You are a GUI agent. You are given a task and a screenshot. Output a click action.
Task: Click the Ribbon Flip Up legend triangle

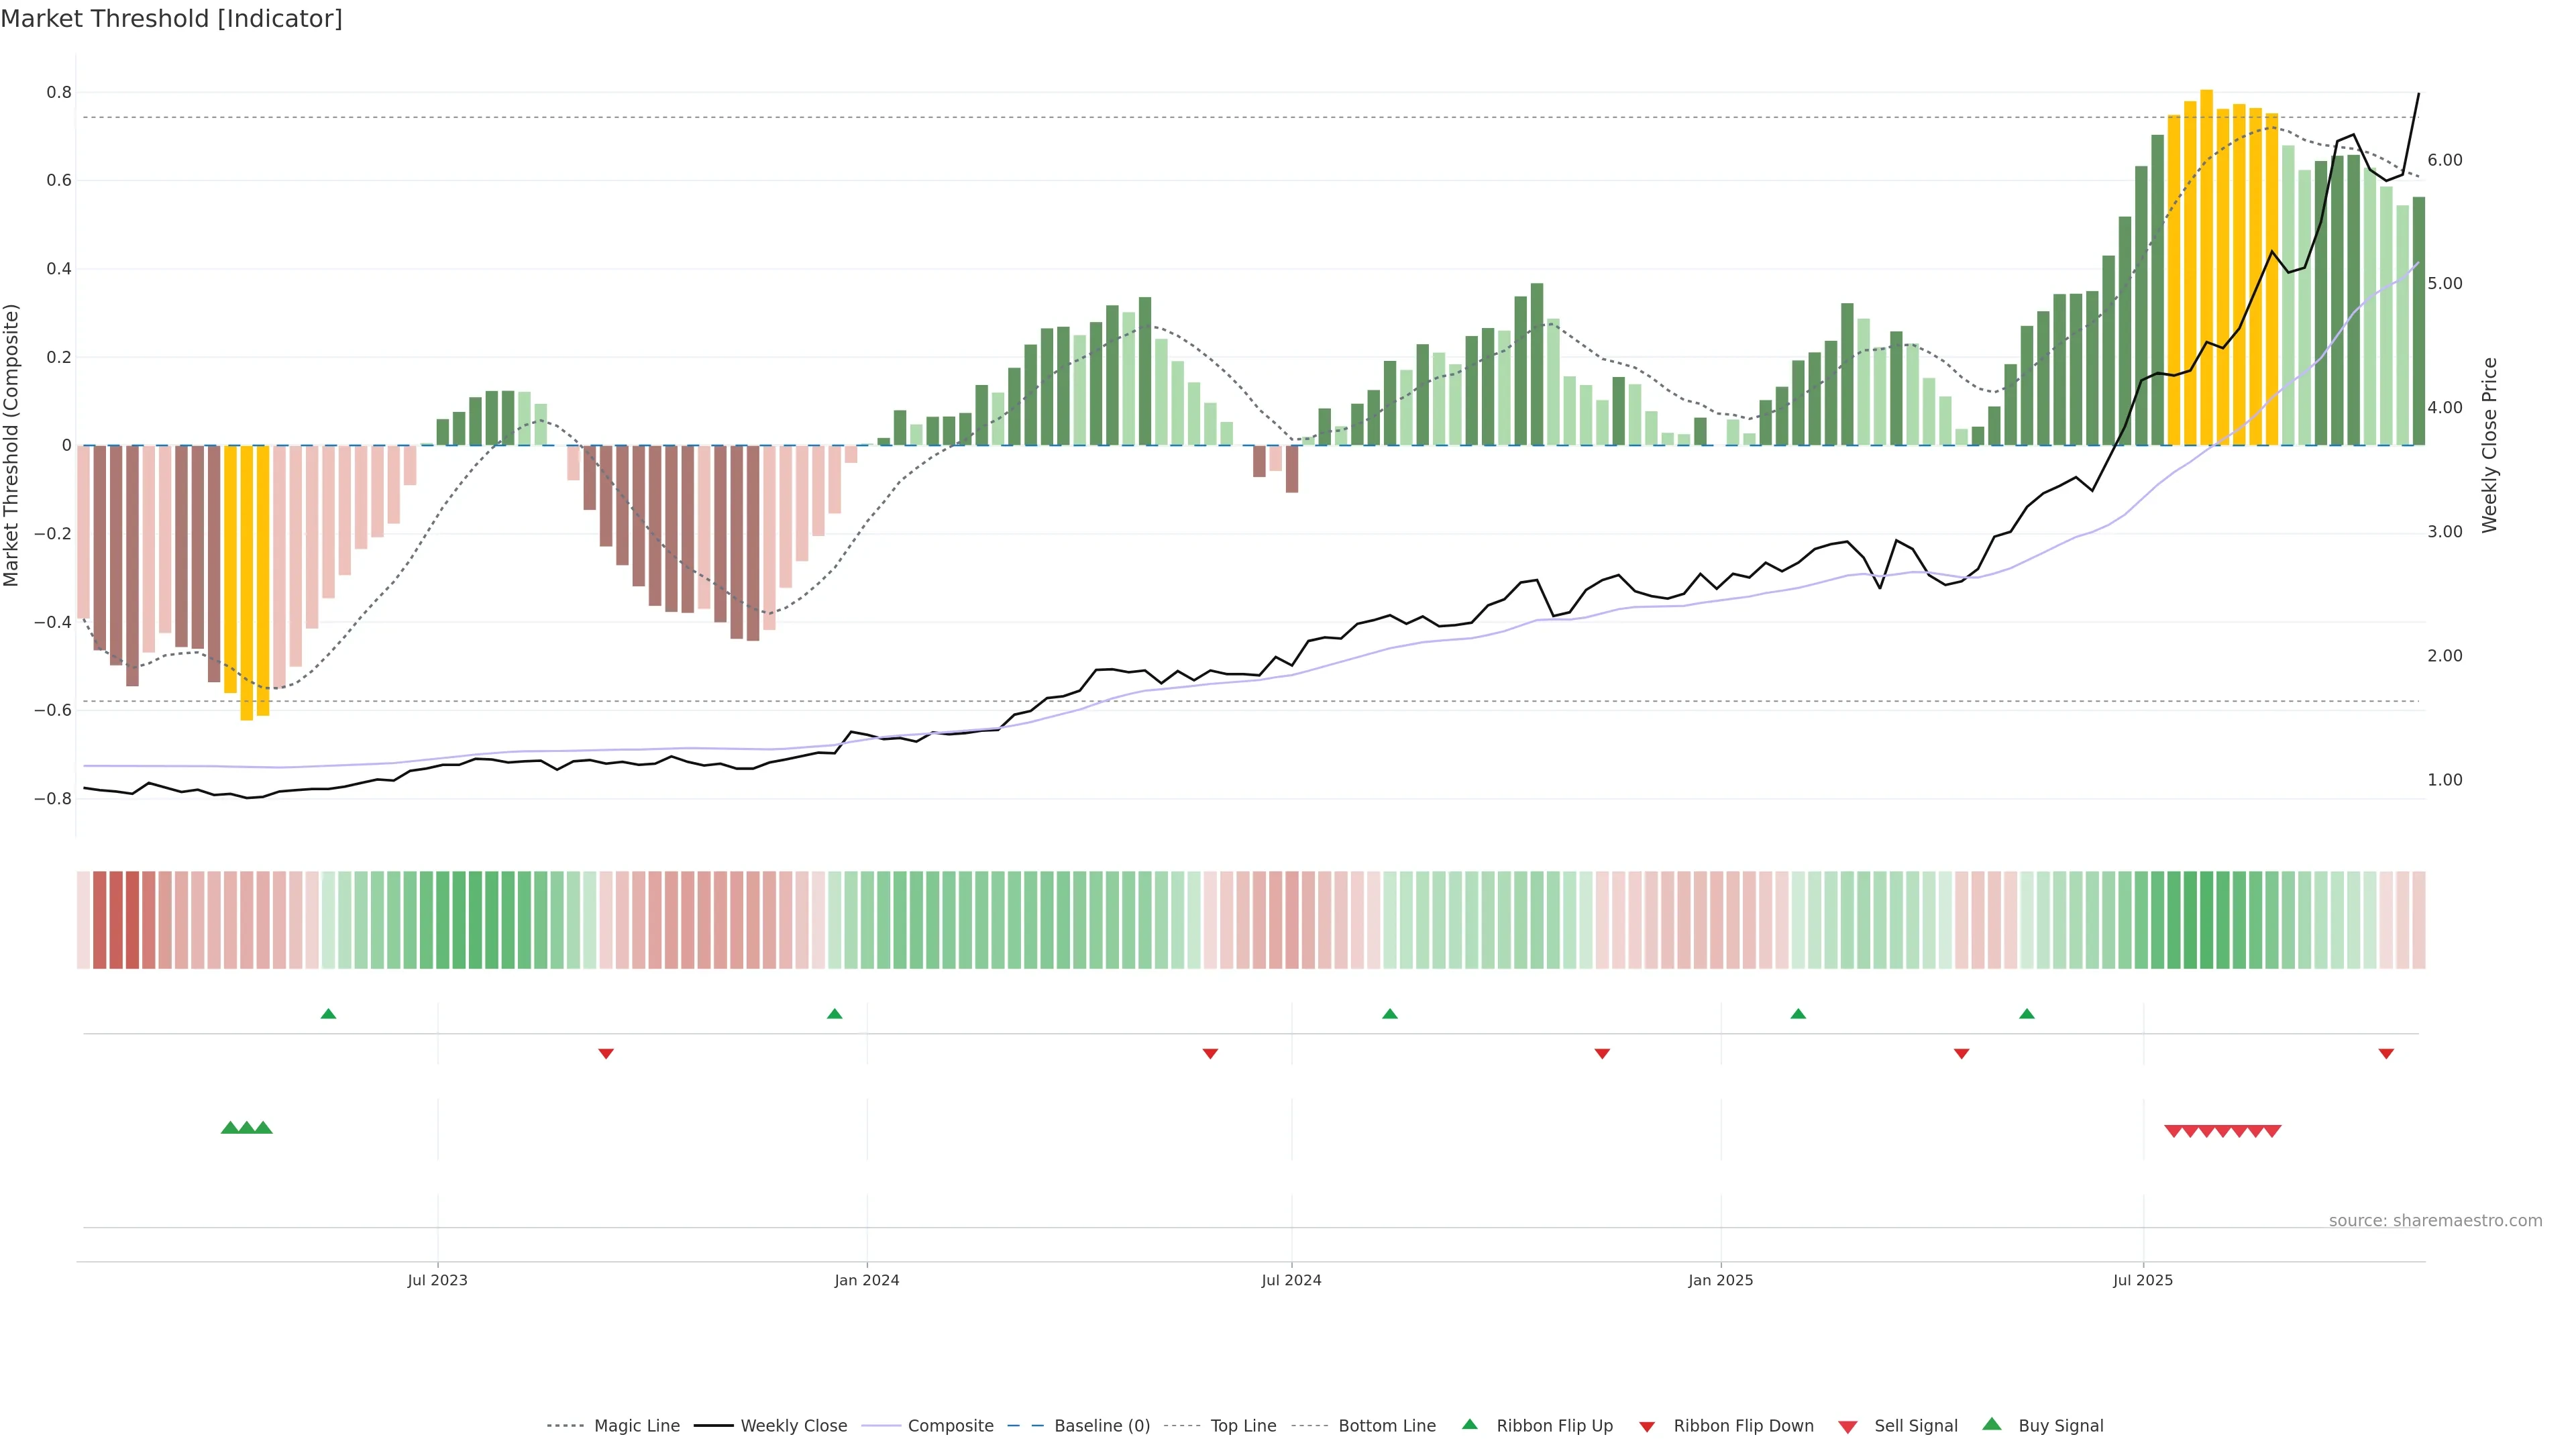pyautogui.click(x=1469, y=1425)
